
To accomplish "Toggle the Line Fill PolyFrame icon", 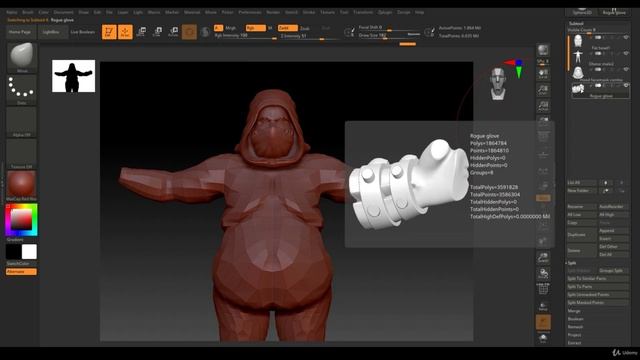I will point(543,289).
